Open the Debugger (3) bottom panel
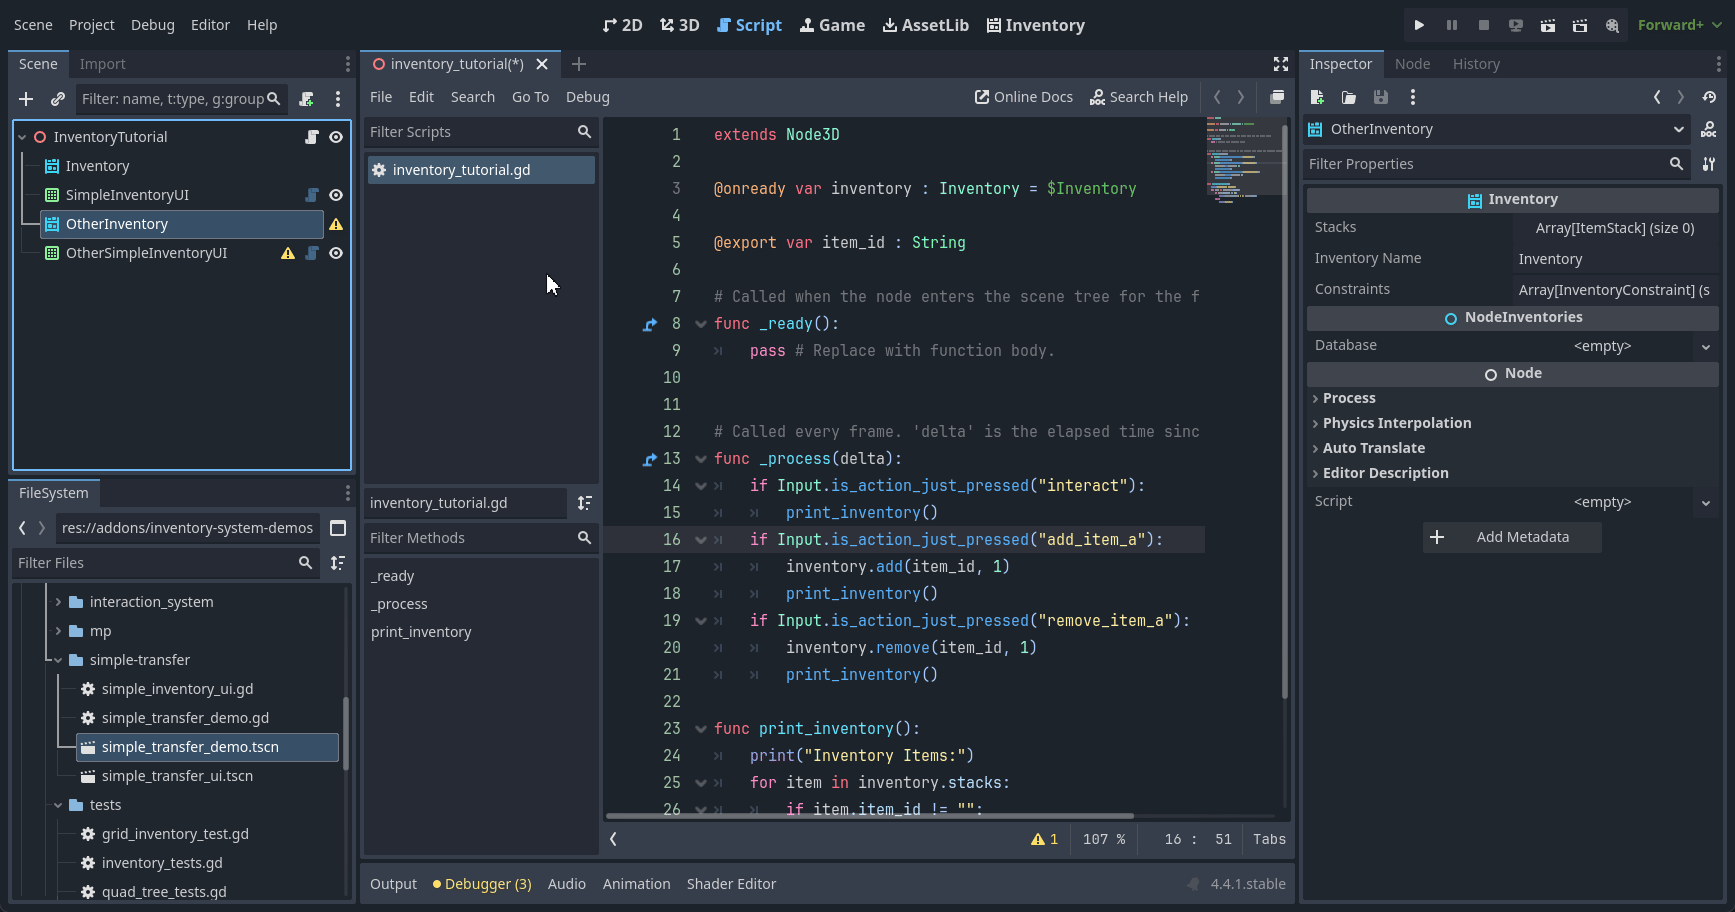The height and width of the screenshot is (912, 1735). pyautogui.click(x=482, y=884)
